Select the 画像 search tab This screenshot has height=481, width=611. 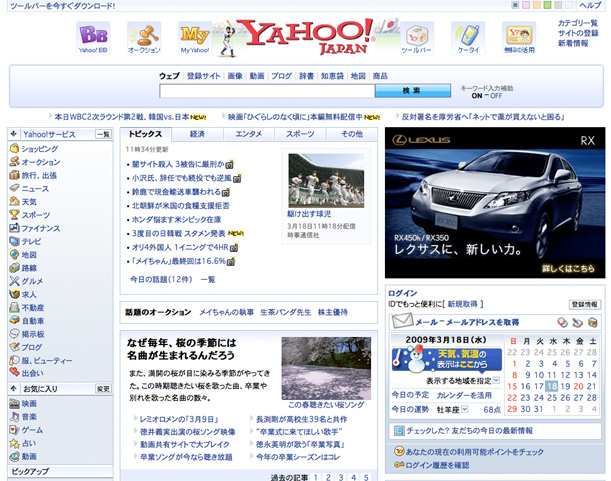[235, 76]
